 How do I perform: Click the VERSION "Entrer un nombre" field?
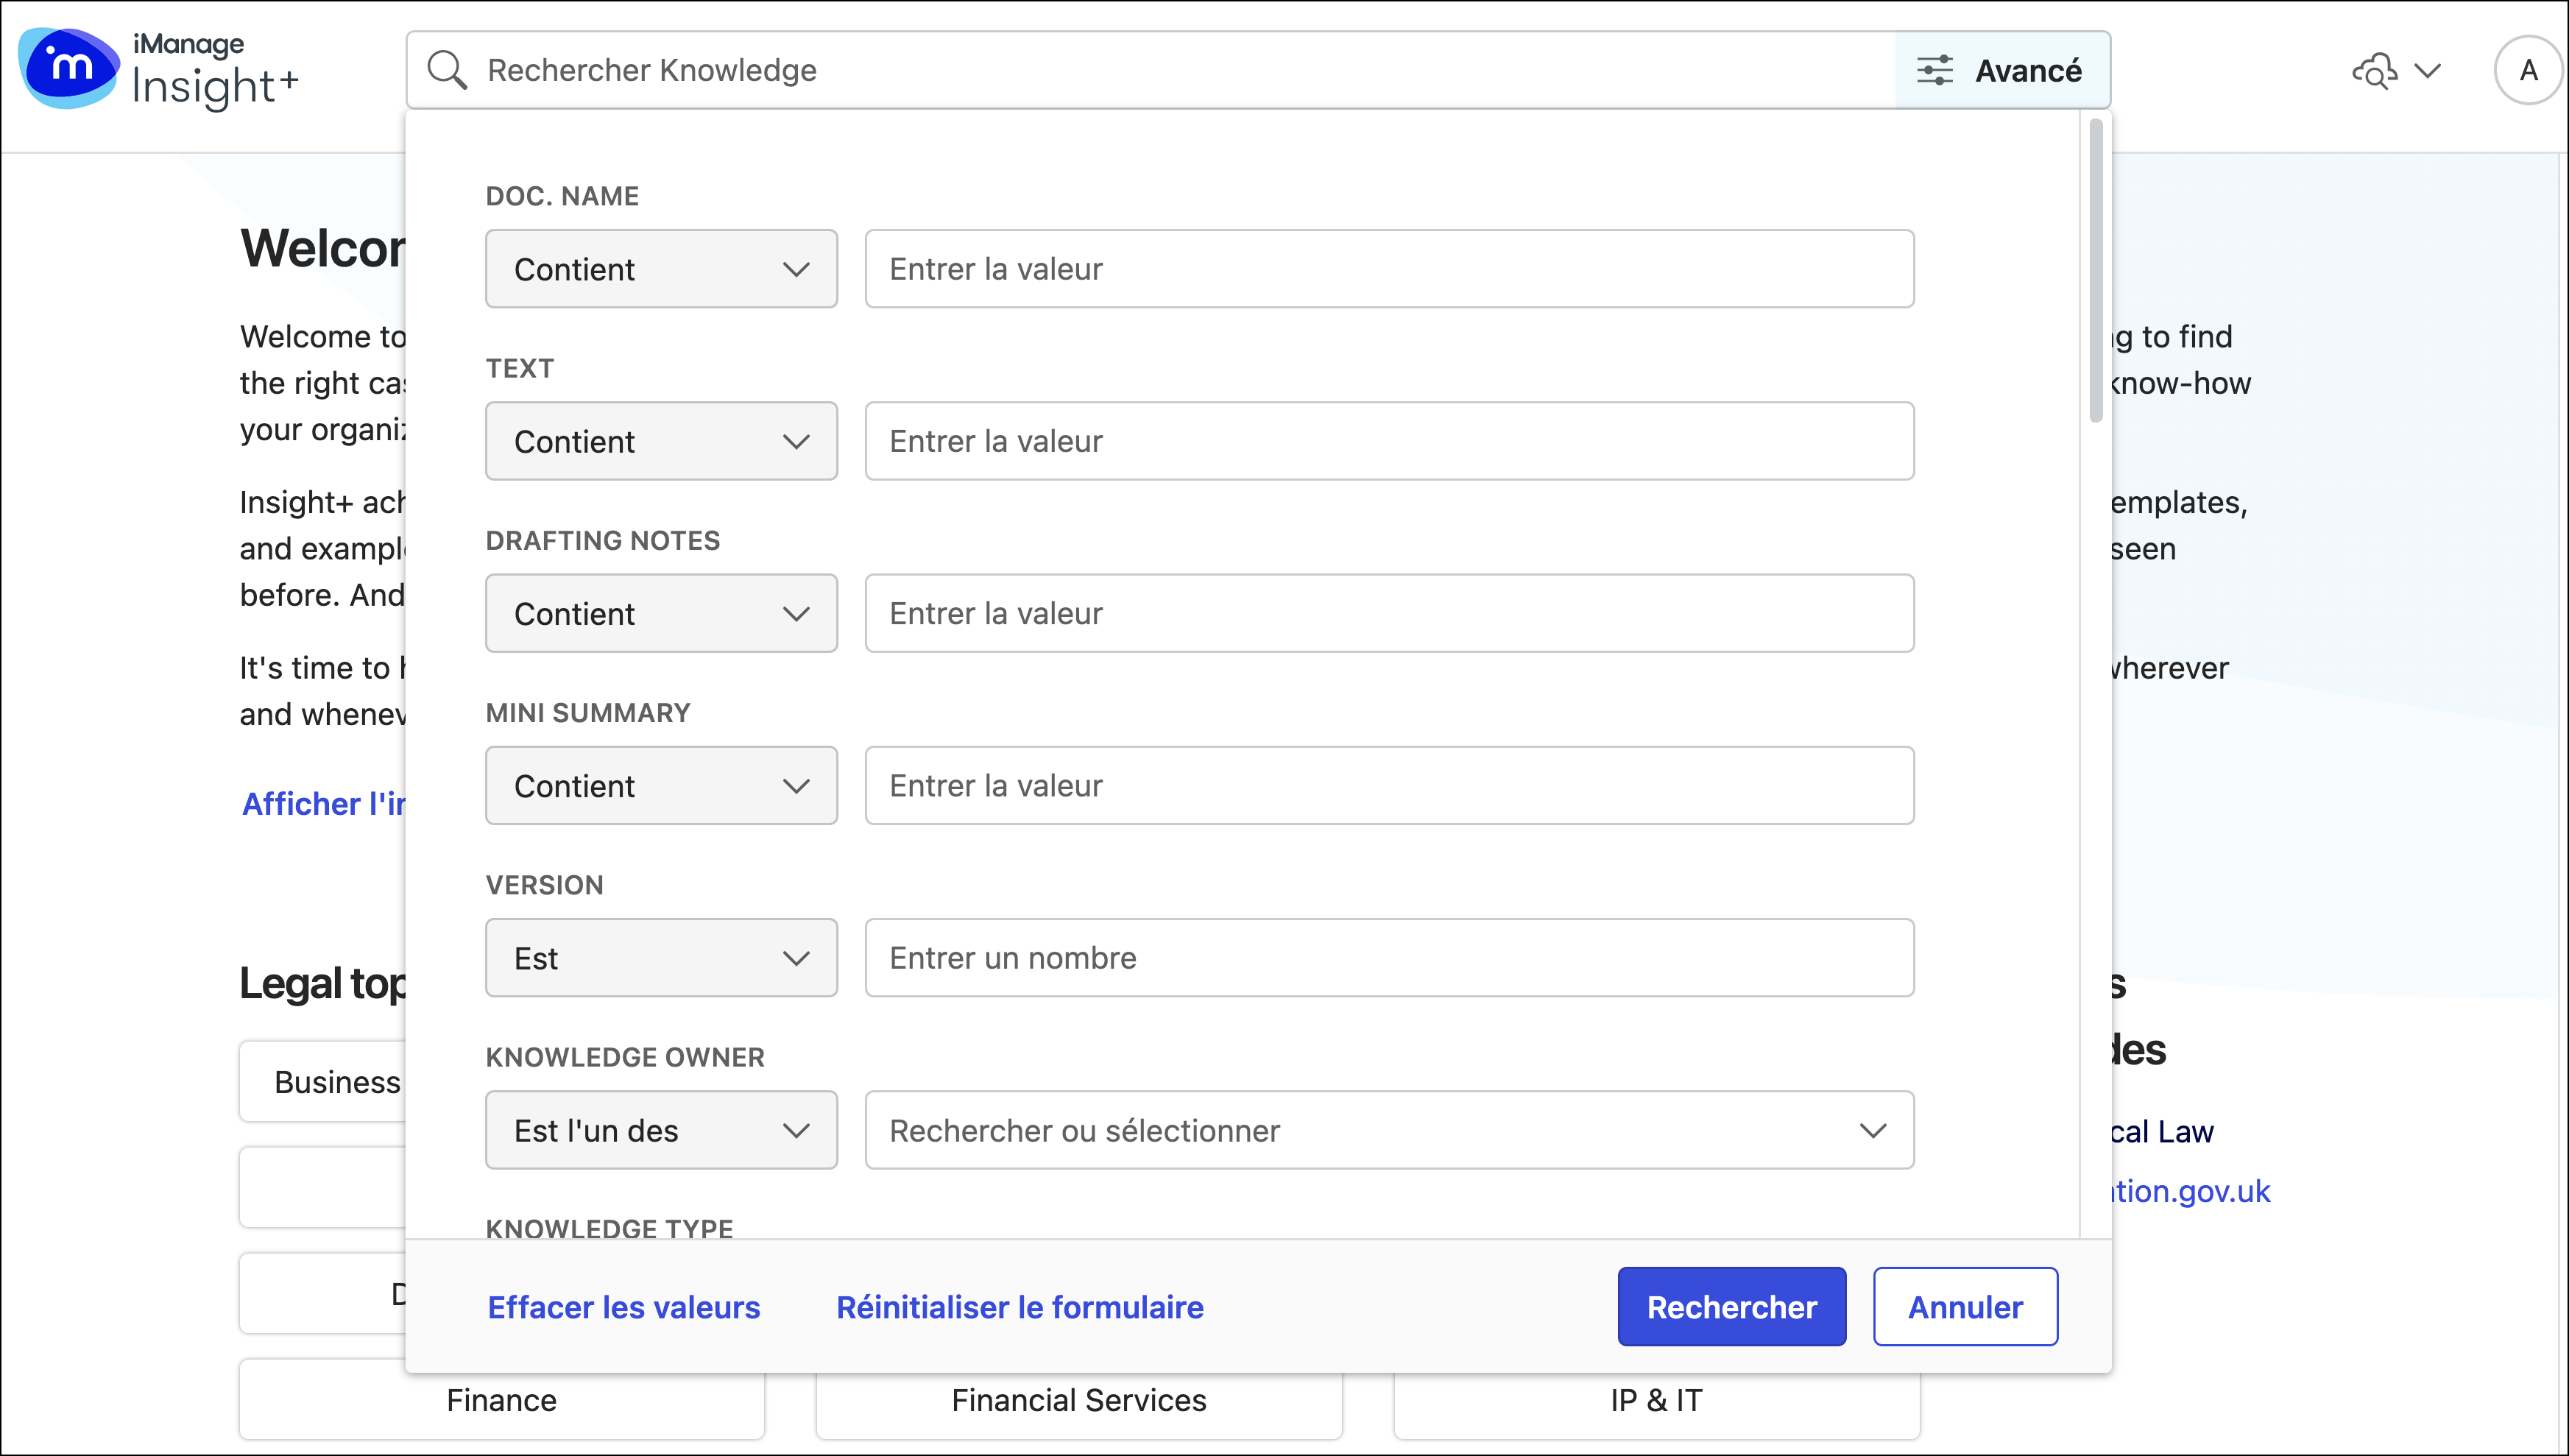(1389, 957)
